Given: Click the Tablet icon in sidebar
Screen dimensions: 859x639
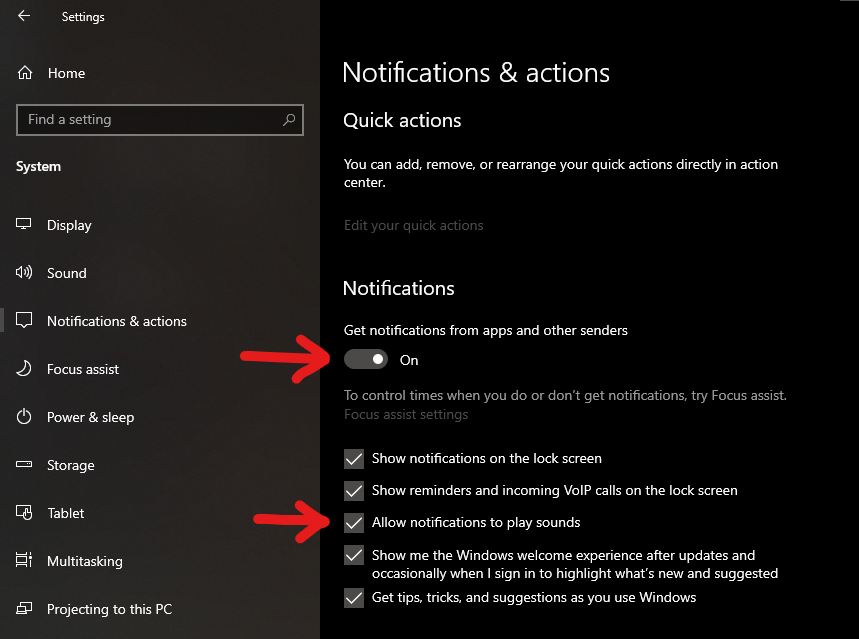Looking at the screenshot, I should point(24,512).
